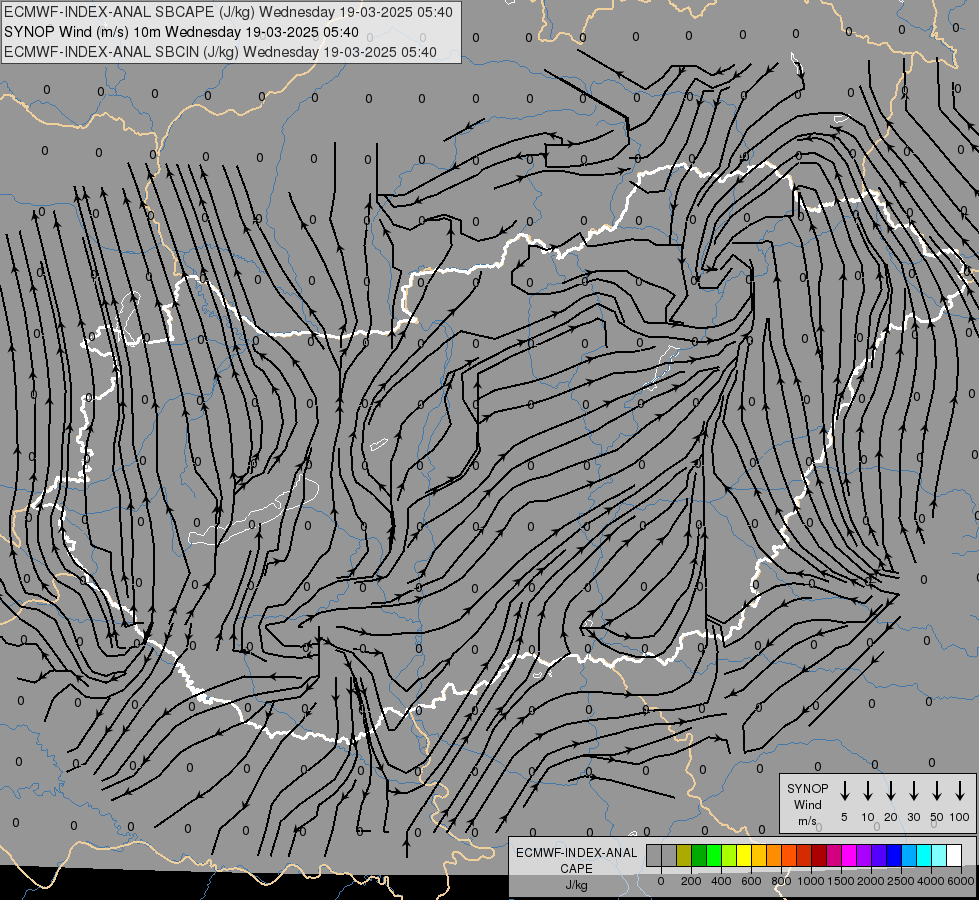Screen dimensions: 979x900
Task: Pick the sky blue CAPE legend swatch
Action: (x=910, y=855)
